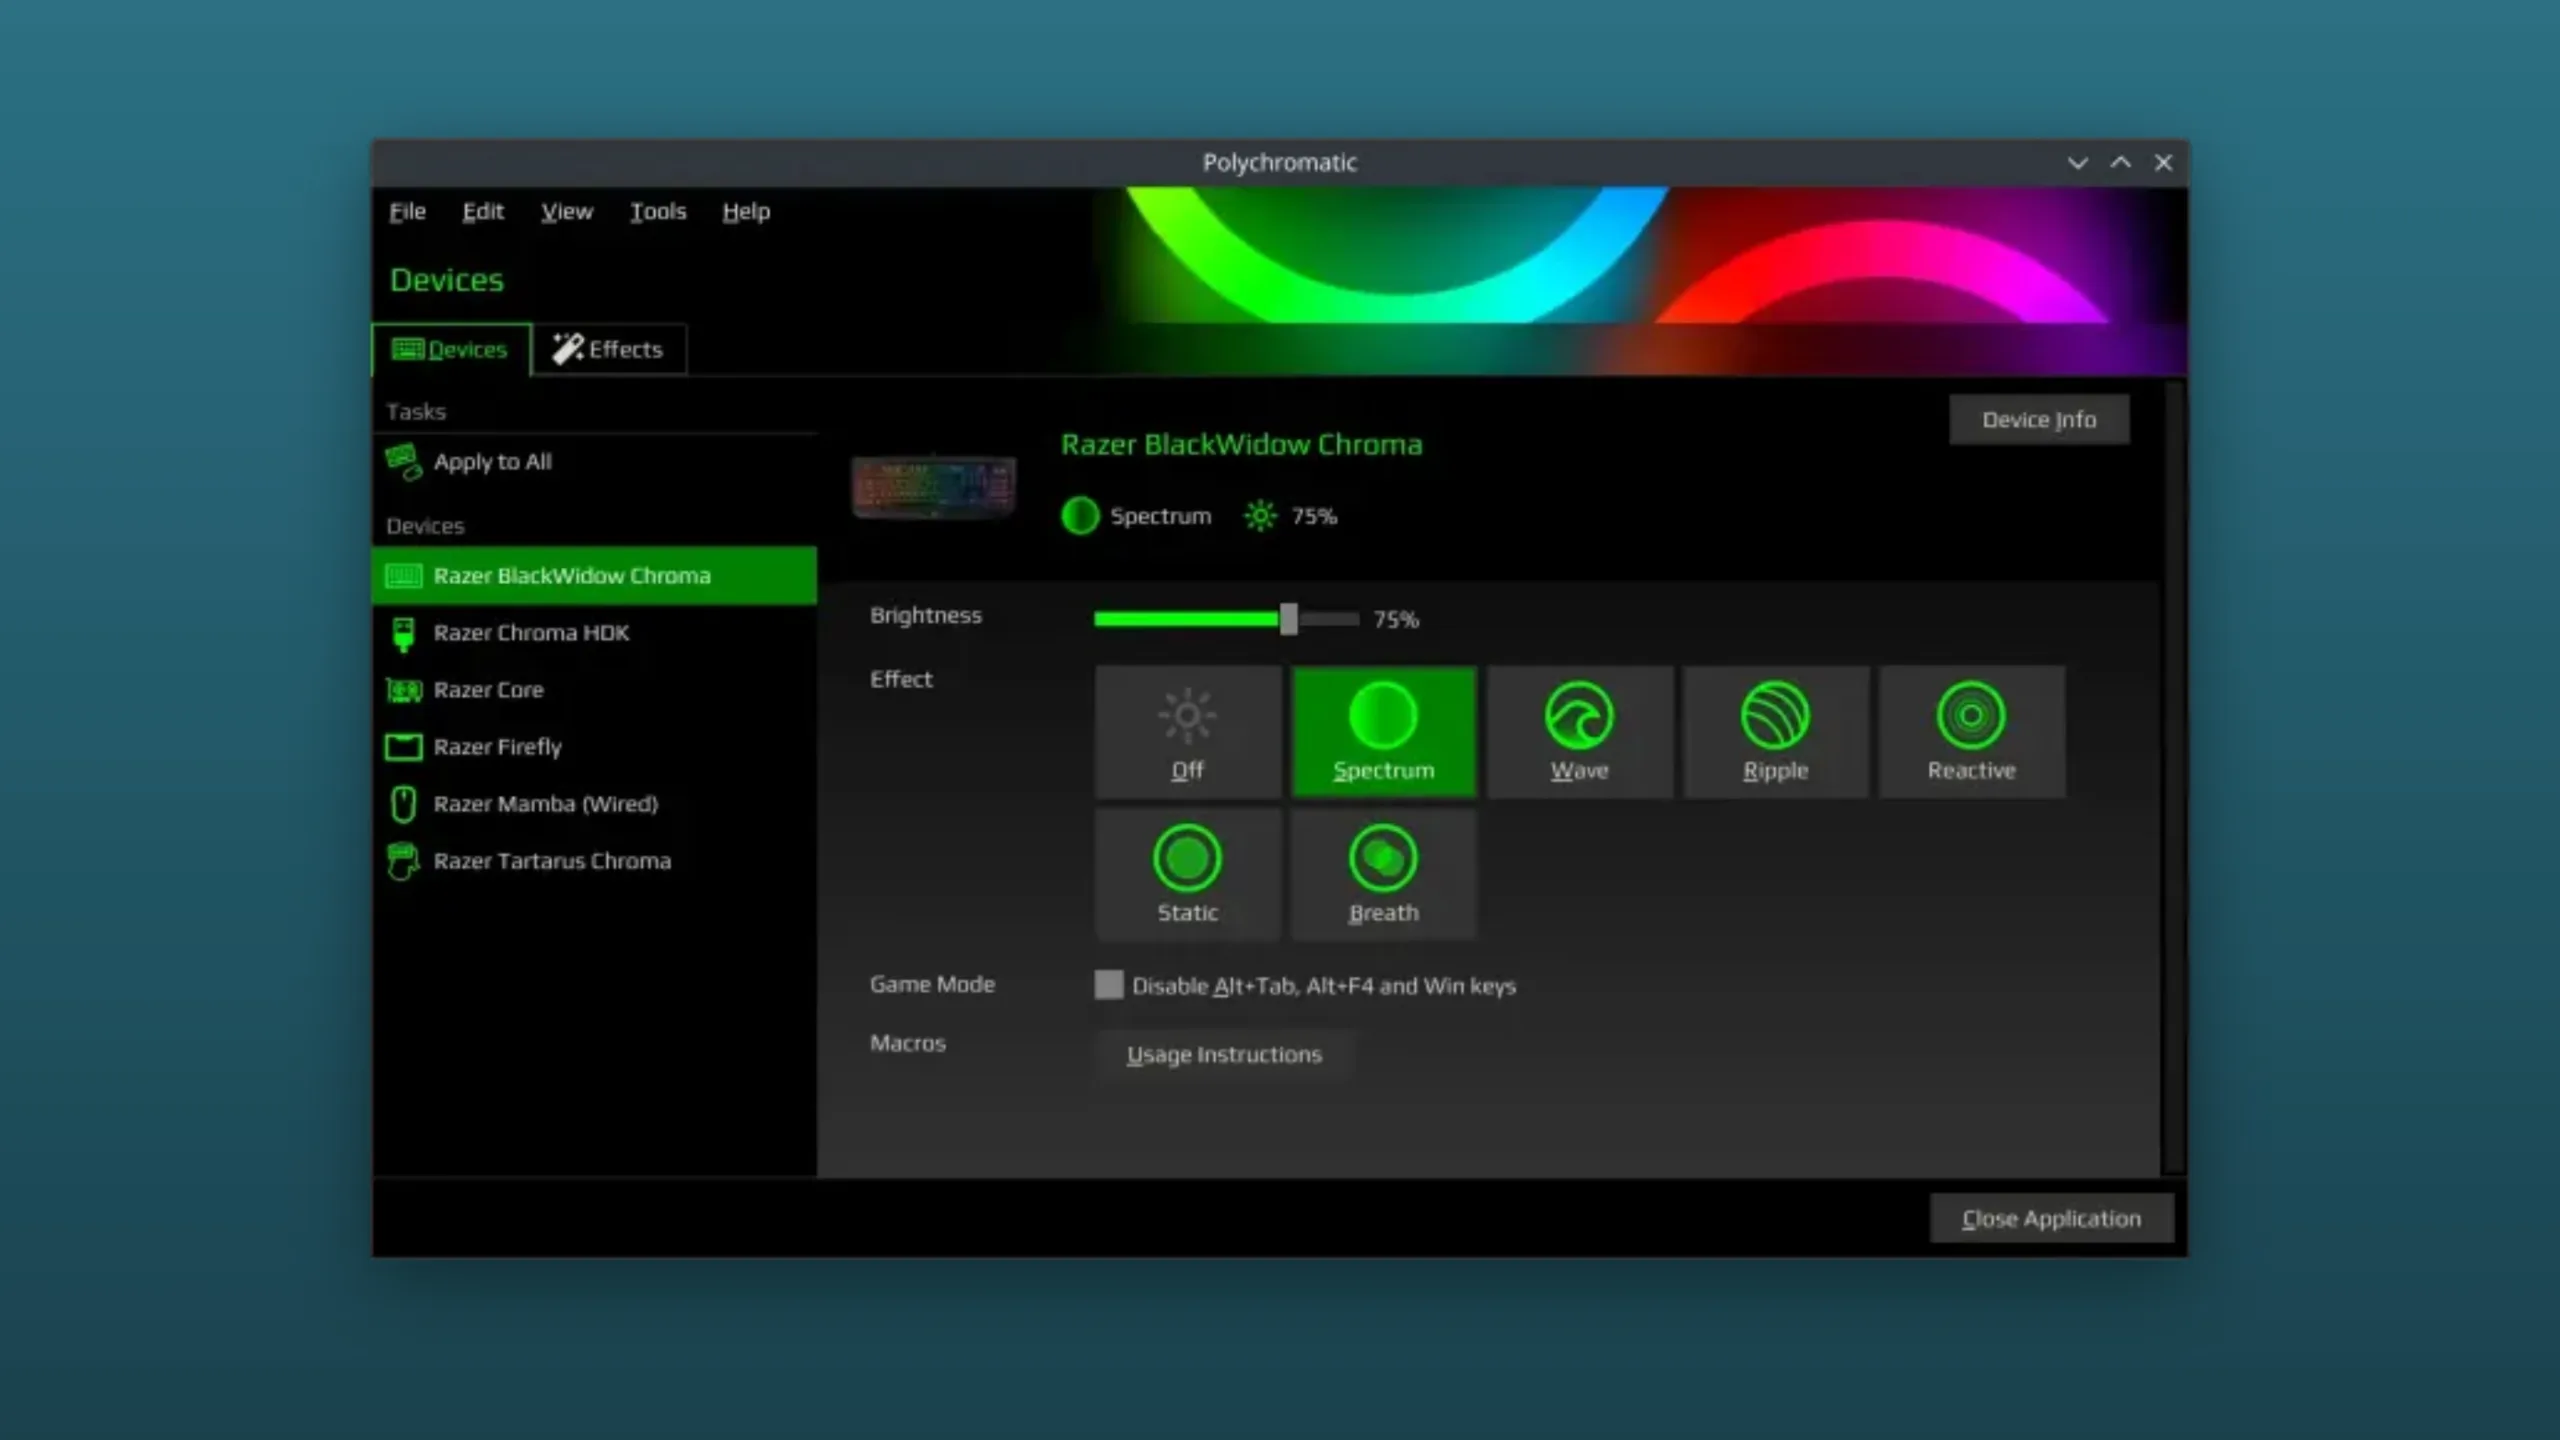Click Apply to All task label
This screenshot has height=1440, width=2560.
(x=492, y=462)
